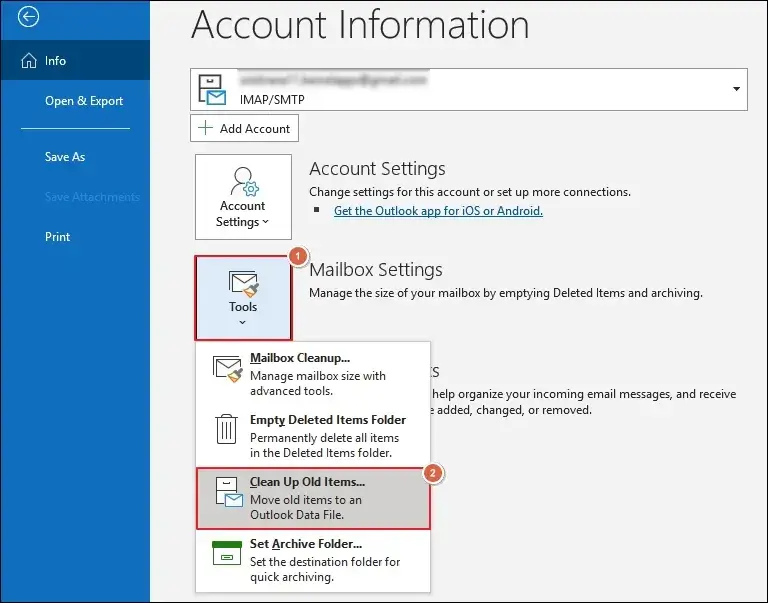
Task: Select Open & Export in the sidebar
Action: point(84,100)
